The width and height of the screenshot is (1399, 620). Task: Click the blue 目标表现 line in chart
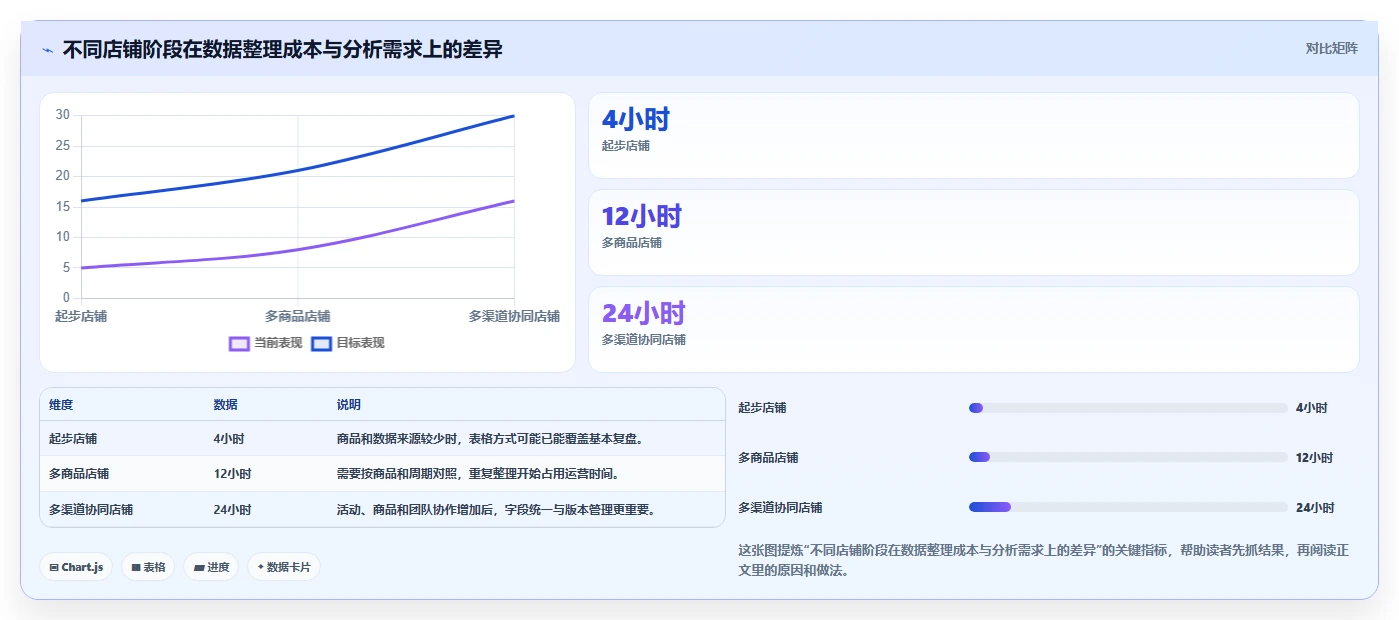298,170
